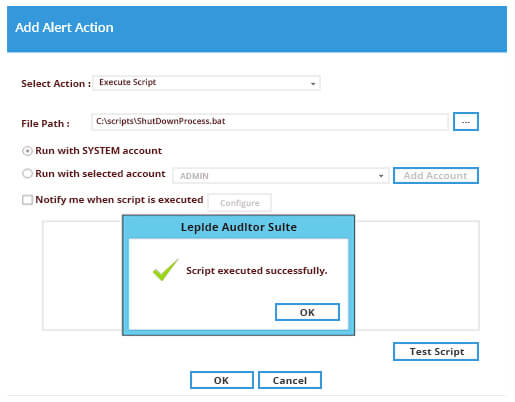515x402 pixels.
Task: Open the Select Action dropdown arrow
Action: pos(313,84)
